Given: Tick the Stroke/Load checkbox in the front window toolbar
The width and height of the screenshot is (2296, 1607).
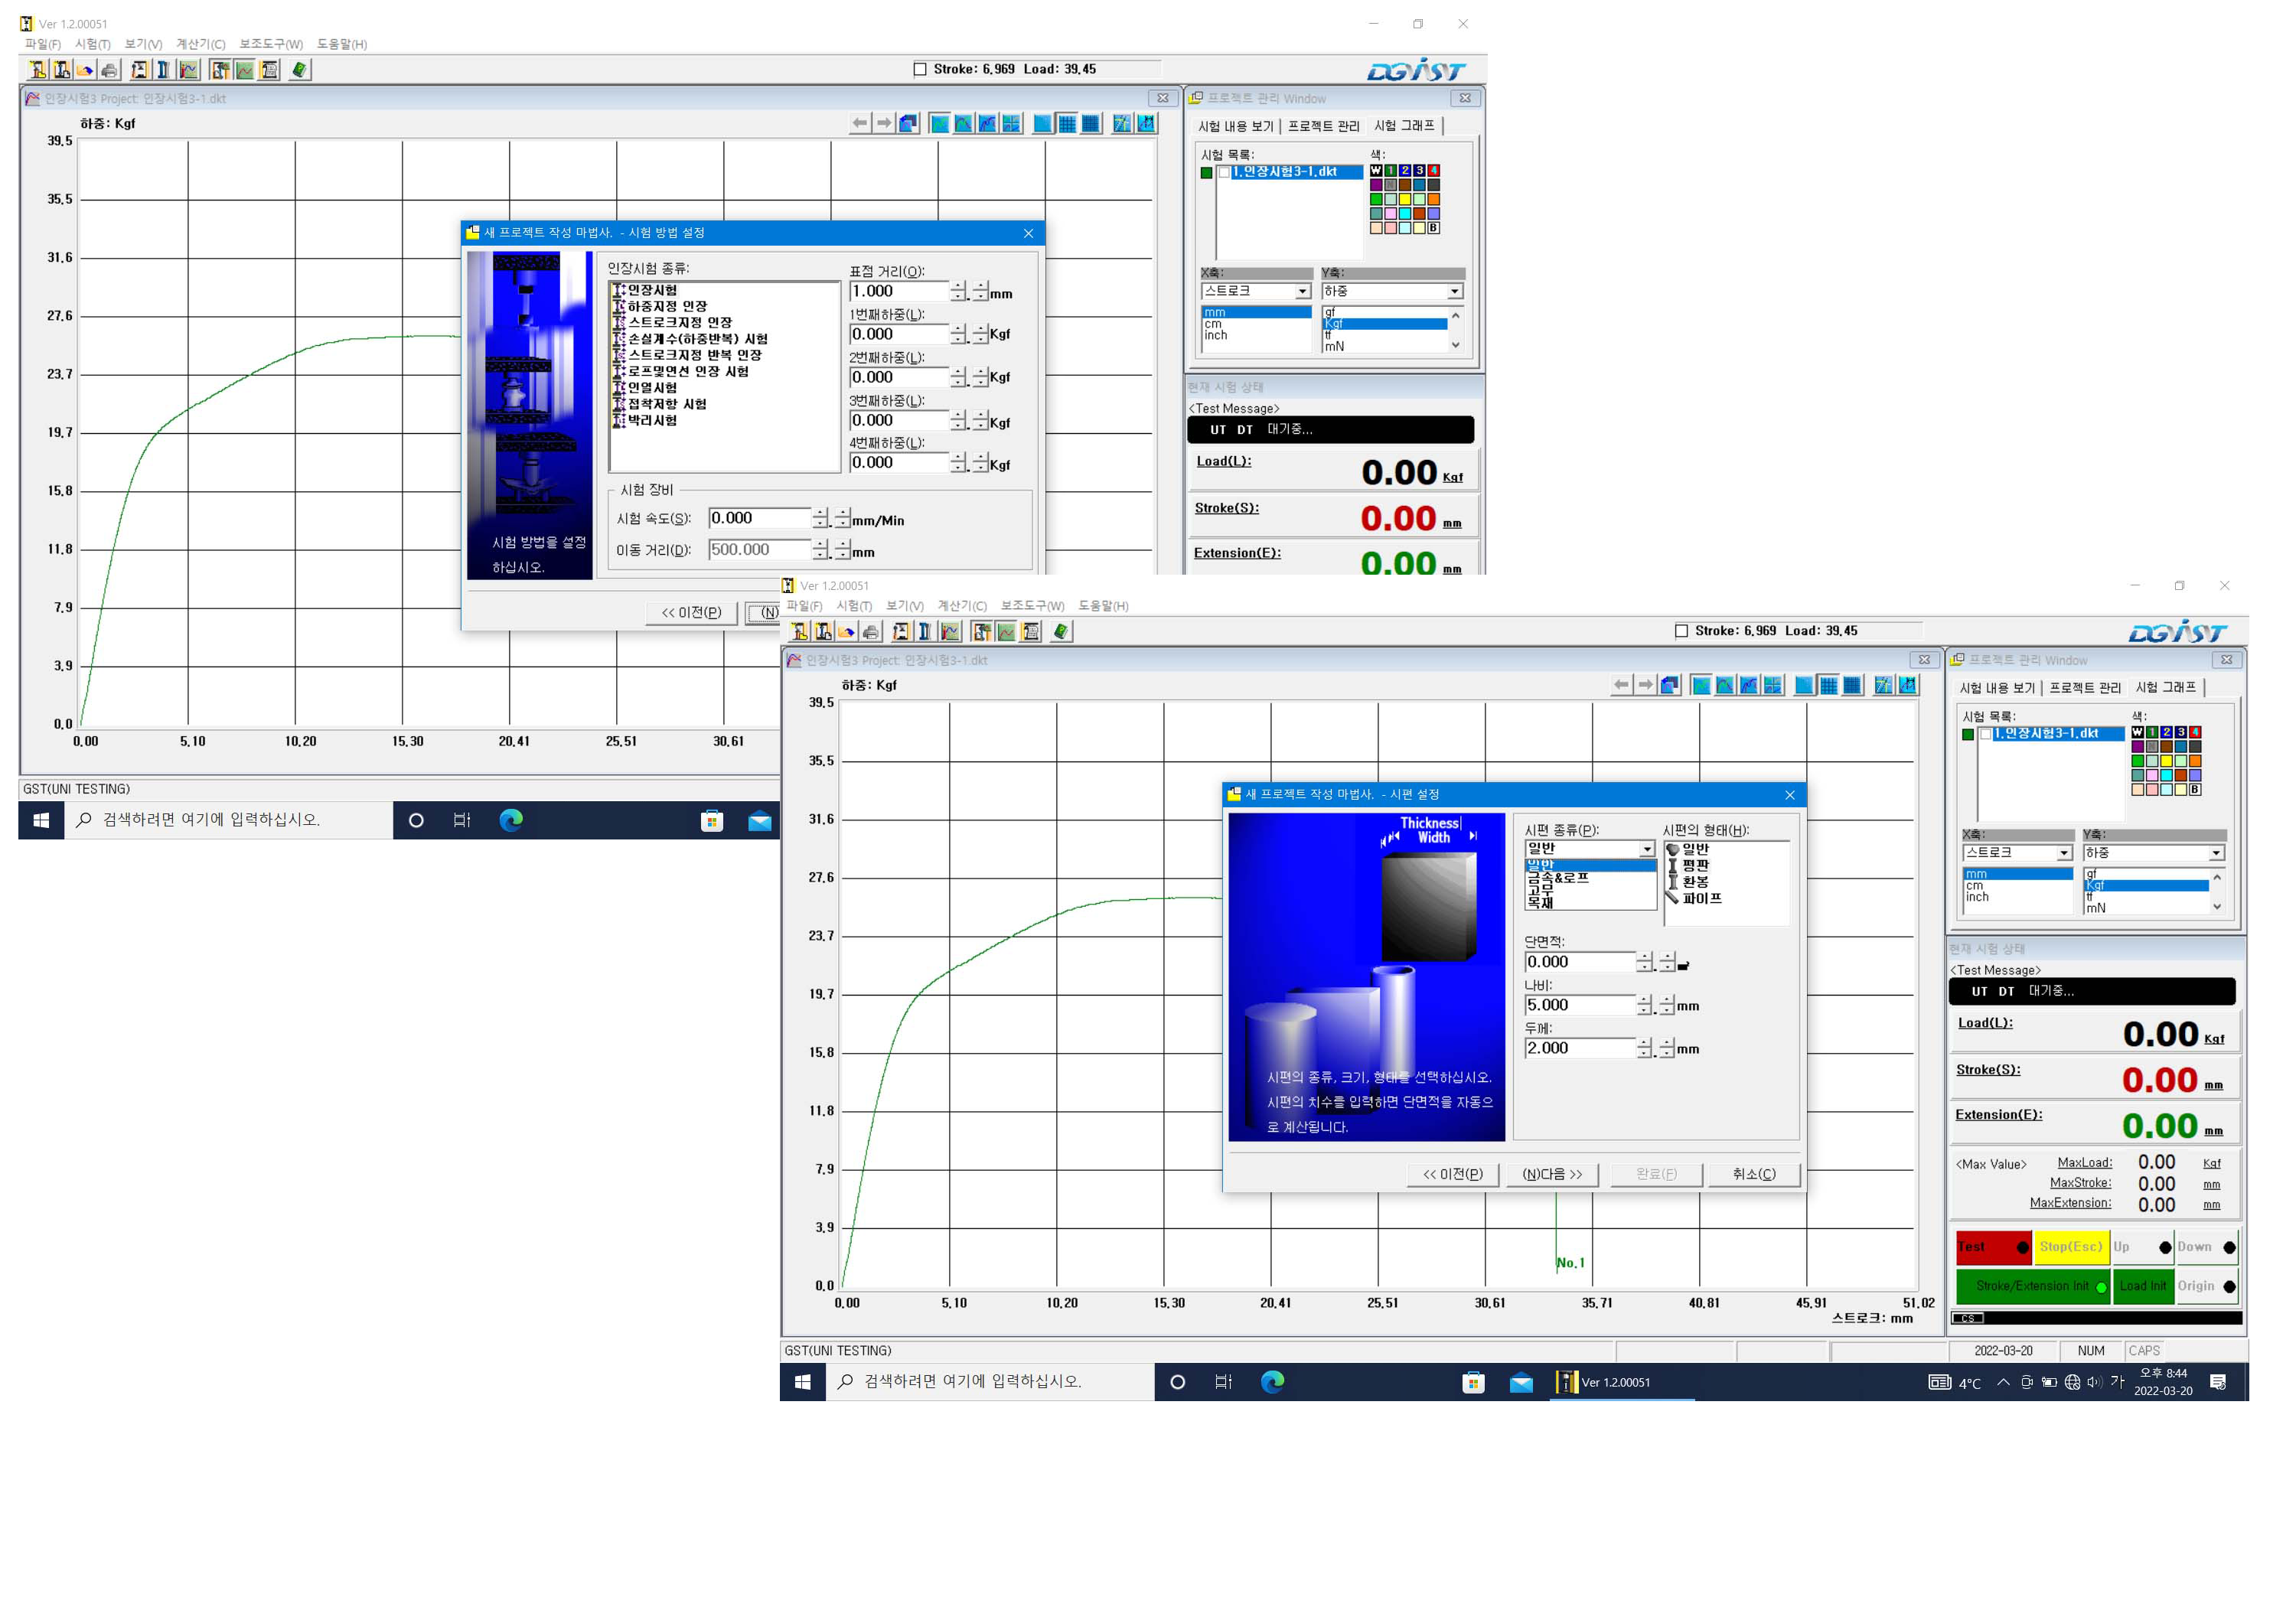Looking at the screenshot, I should 1681,631.
